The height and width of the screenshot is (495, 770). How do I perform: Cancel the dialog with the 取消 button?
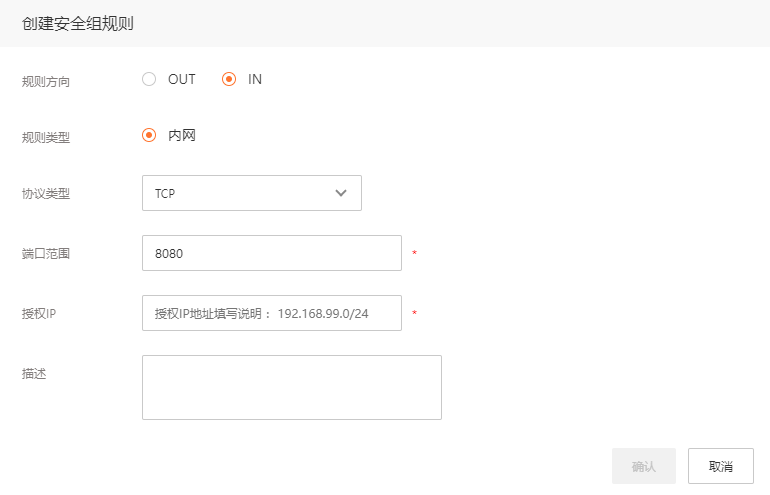[720, 466]
